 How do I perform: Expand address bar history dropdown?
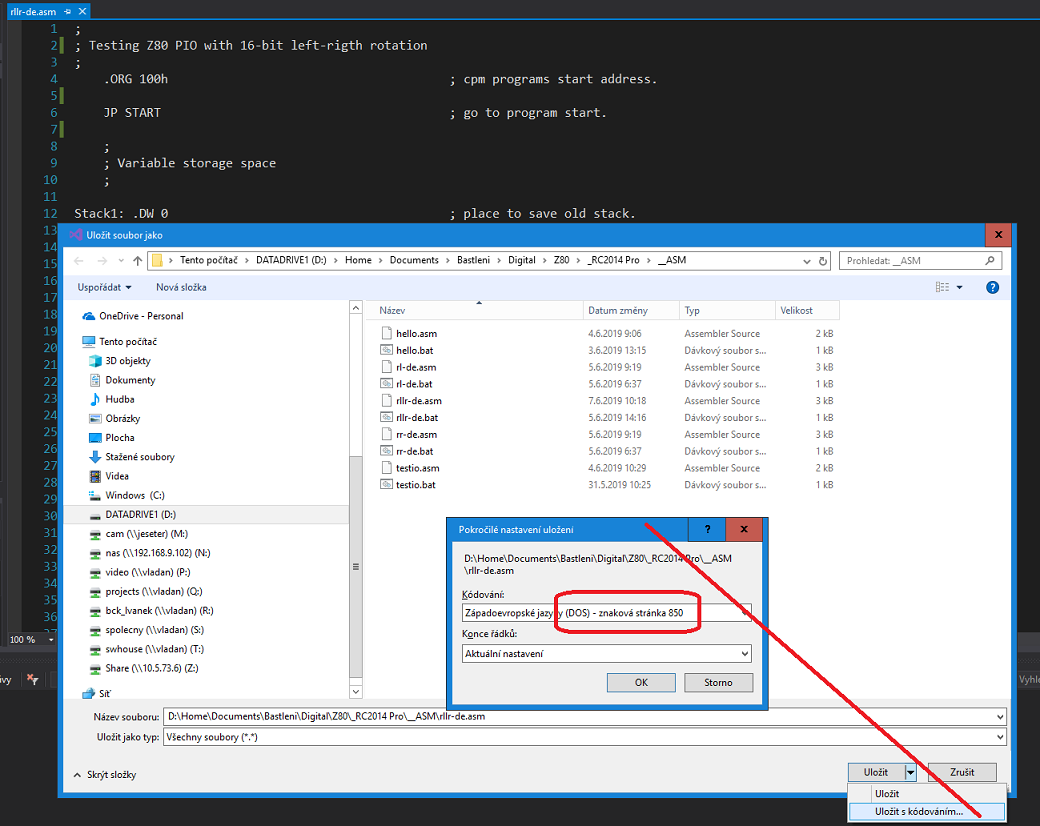807,261
